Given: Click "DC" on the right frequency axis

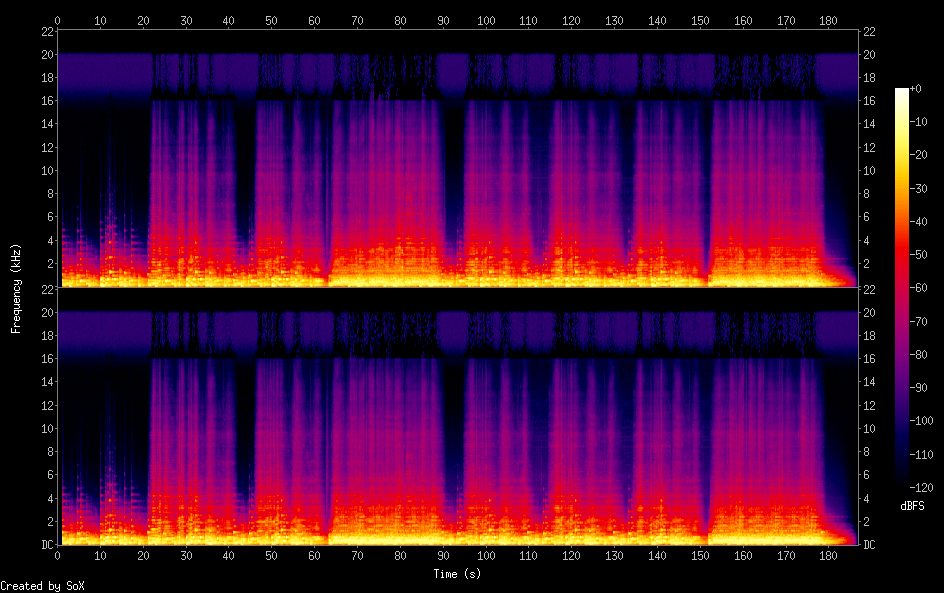Looking at the screenshot, I should [x=869, y=545].
